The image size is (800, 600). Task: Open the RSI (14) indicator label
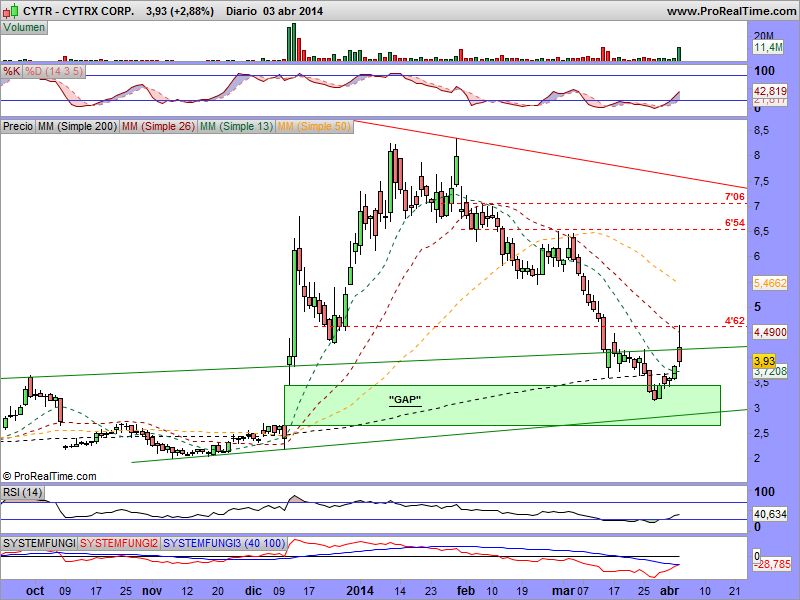click(x=22, y=492)
